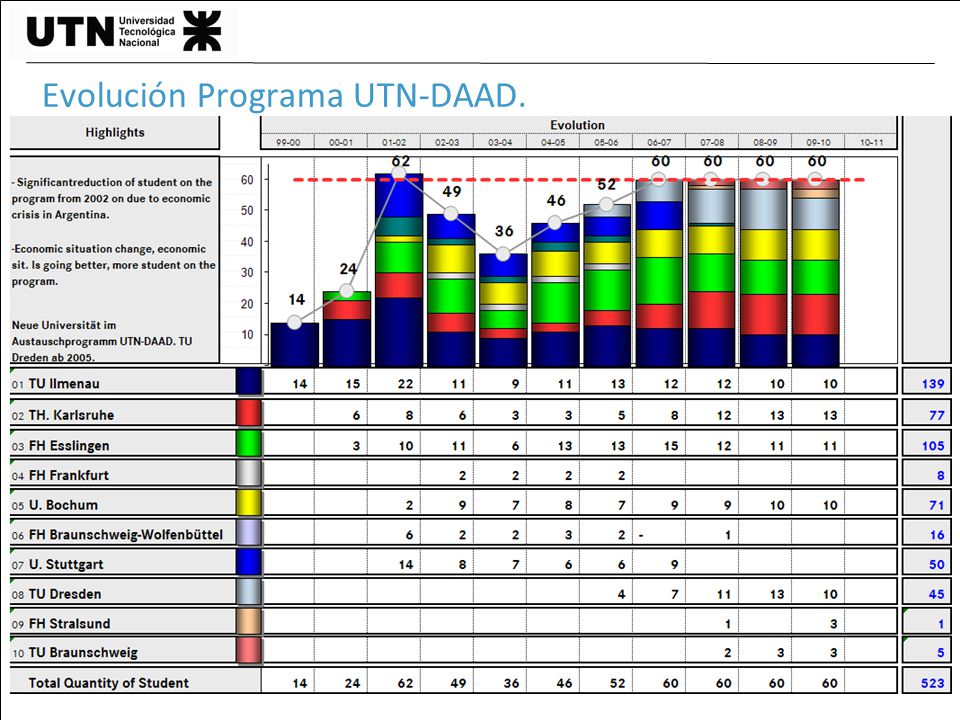Click the gray FH Frankfurt color swatch
Image resolution: width=960 pixels, height=720 pixels.
pyautogui.click(x=249, y=474)
